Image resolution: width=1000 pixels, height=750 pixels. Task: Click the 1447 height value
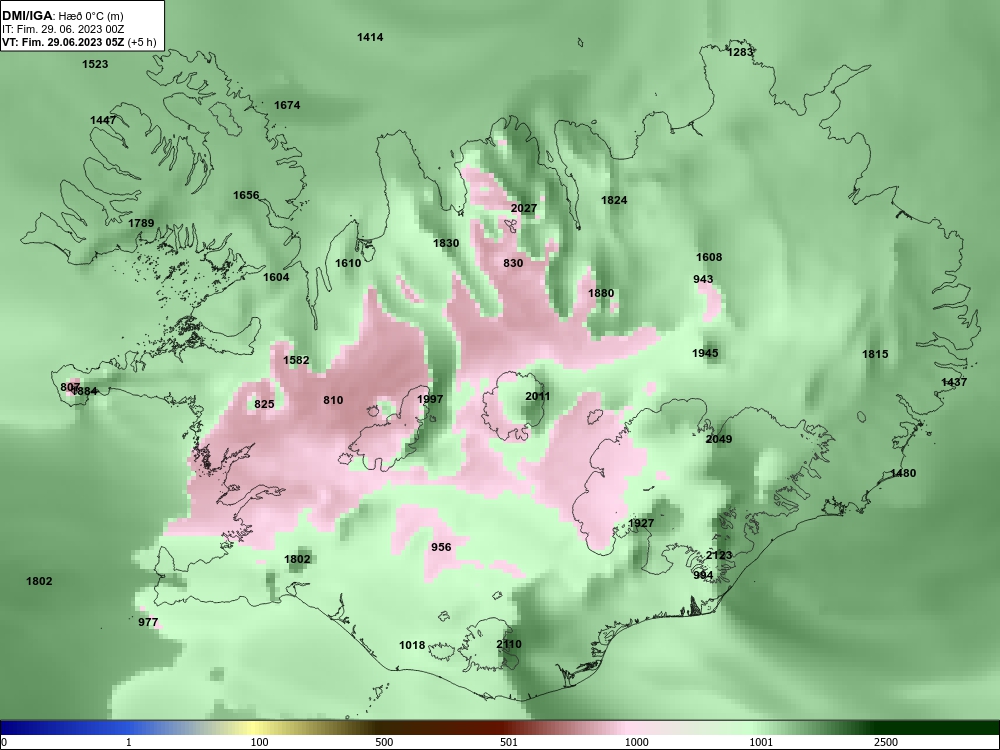tap(103, 121)
